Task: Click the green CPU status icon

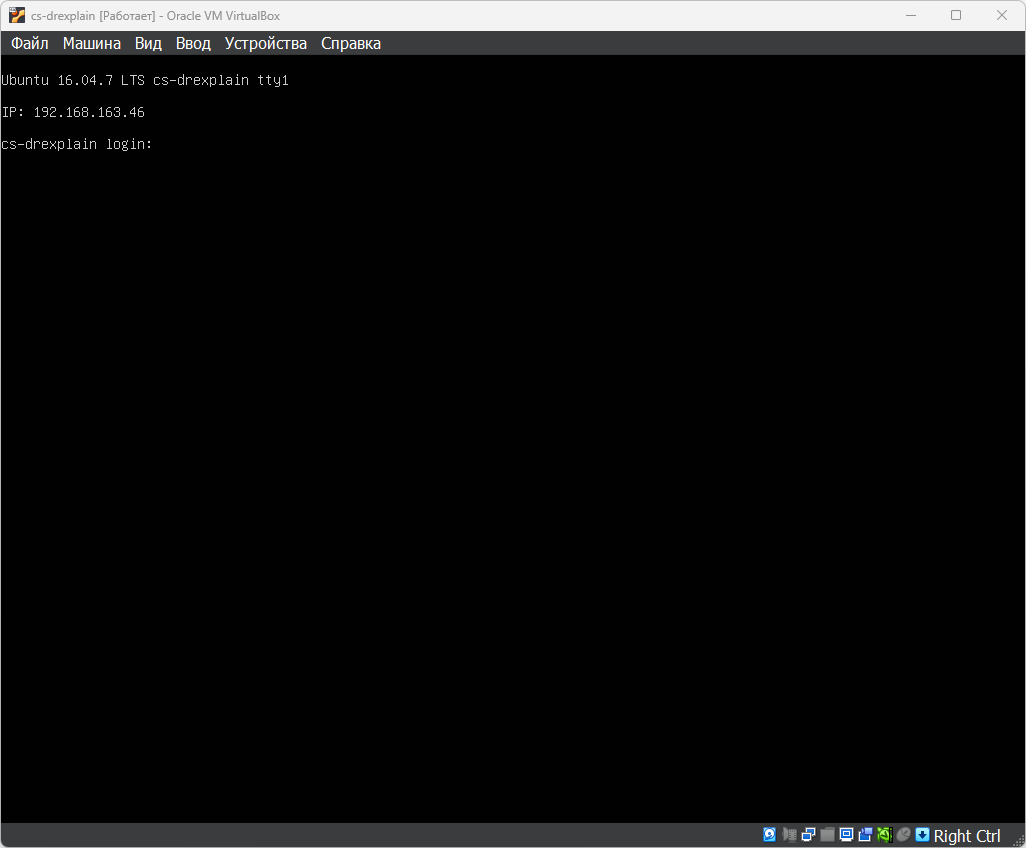Action: pyautogui.click(x=884, y=835)
